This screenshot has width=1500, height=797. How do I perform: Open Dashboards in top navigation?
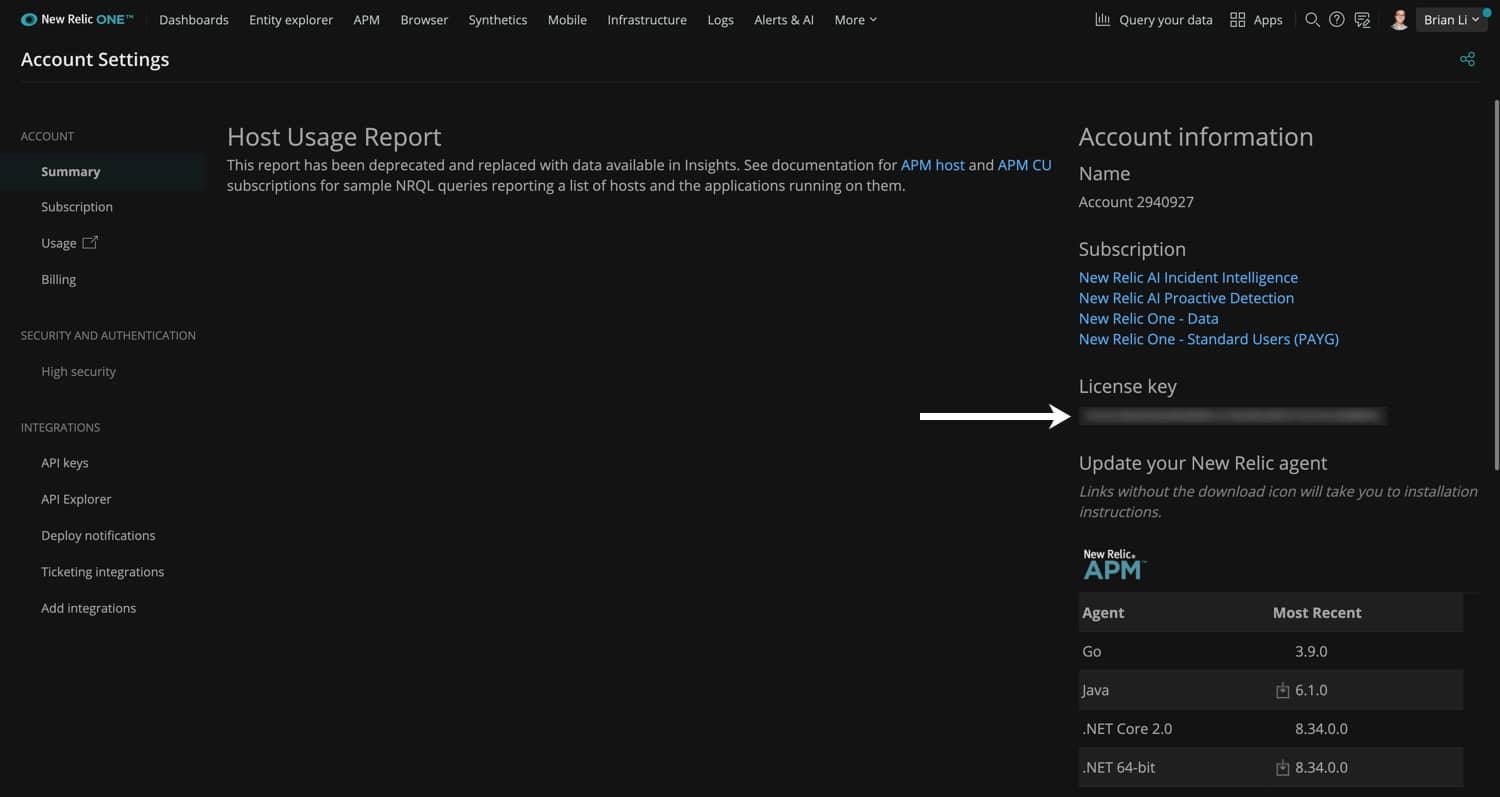(194, 19)
